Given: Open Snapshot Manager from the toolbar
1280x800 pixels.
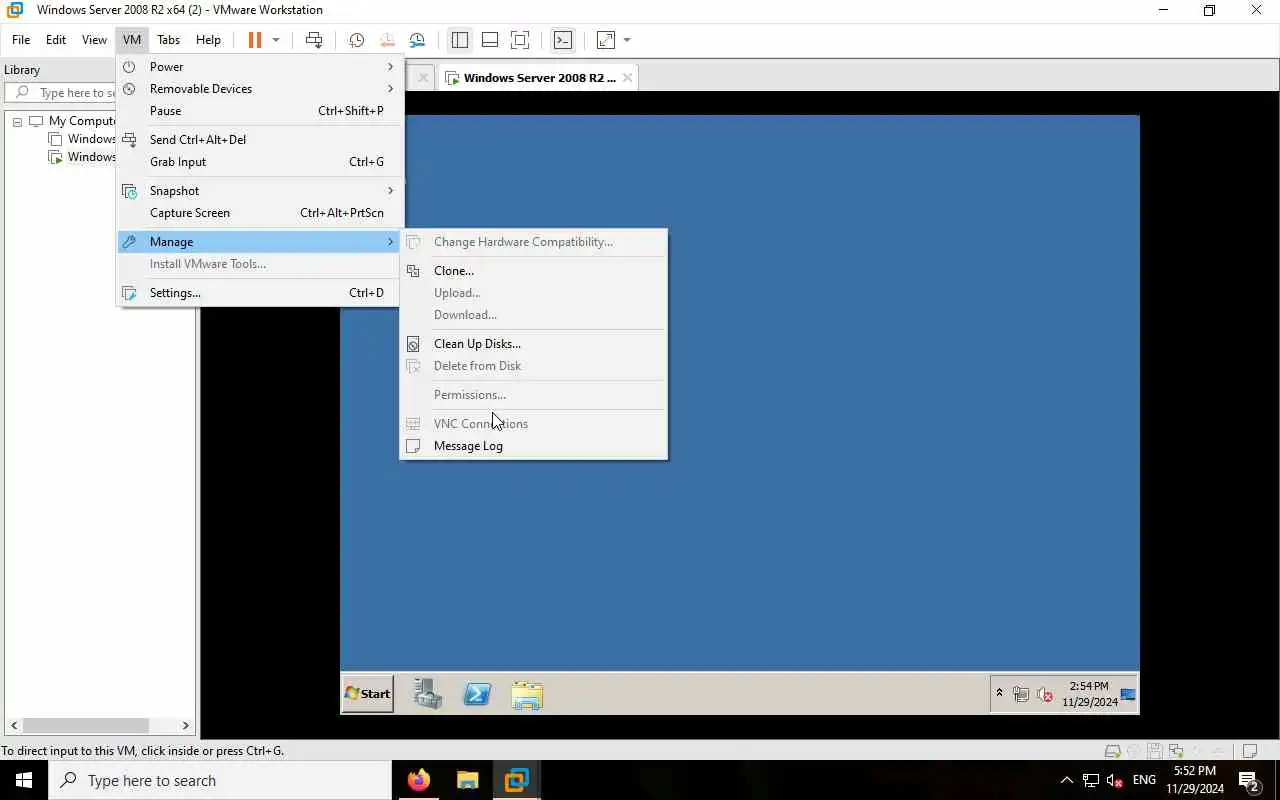Looking at the screenshot, I should point(417,40).
